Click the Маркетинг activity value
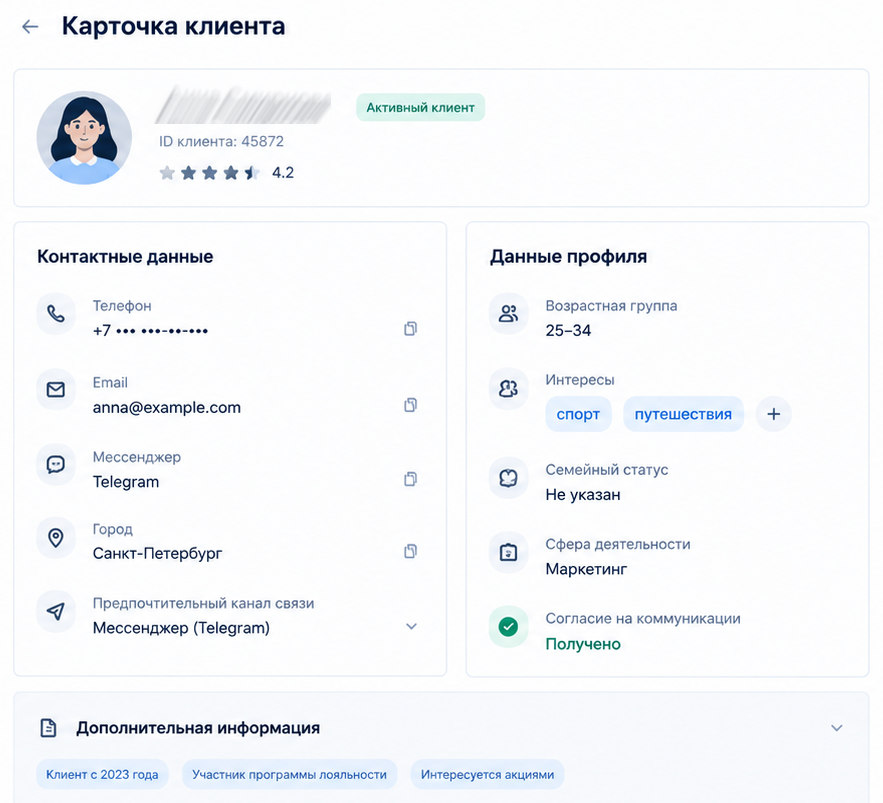 [586, 569]
